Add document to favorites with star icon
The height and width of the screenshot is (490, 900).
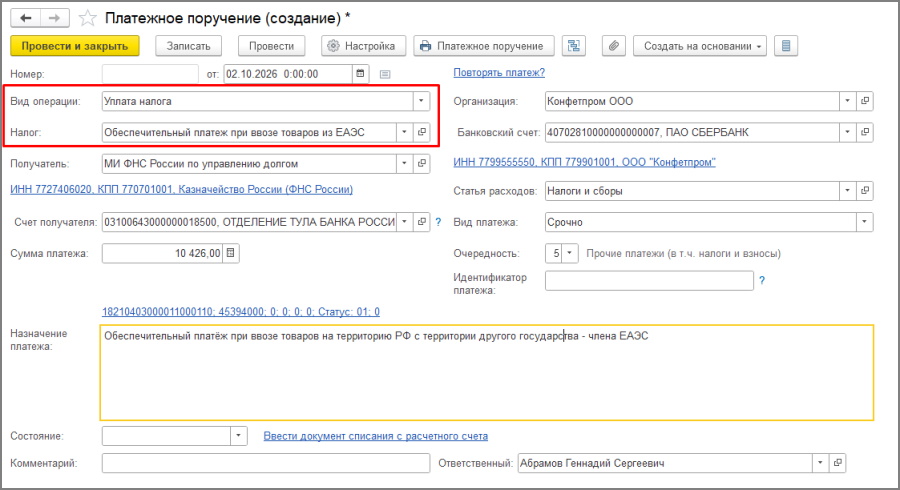pos(87,18)
